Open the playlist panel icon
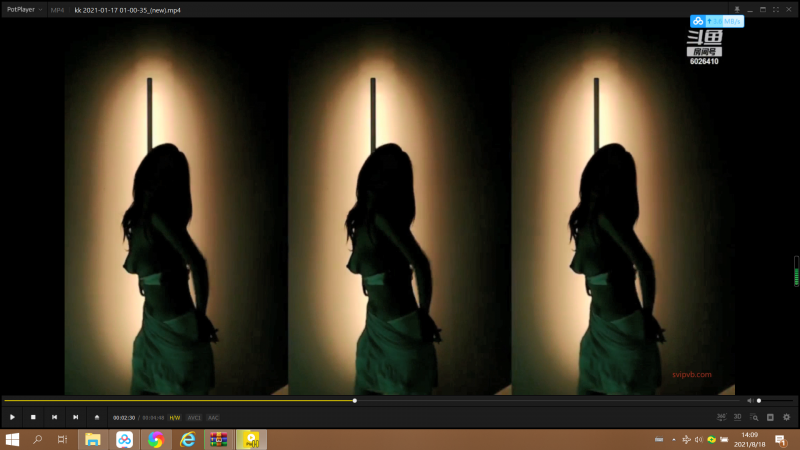 tap(770, 417)
